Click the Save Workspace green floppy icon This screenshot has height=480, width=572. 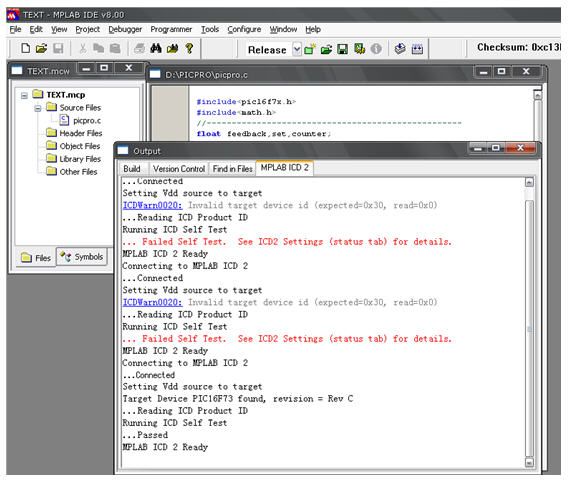pyautogui.click(x=343, y=49)
